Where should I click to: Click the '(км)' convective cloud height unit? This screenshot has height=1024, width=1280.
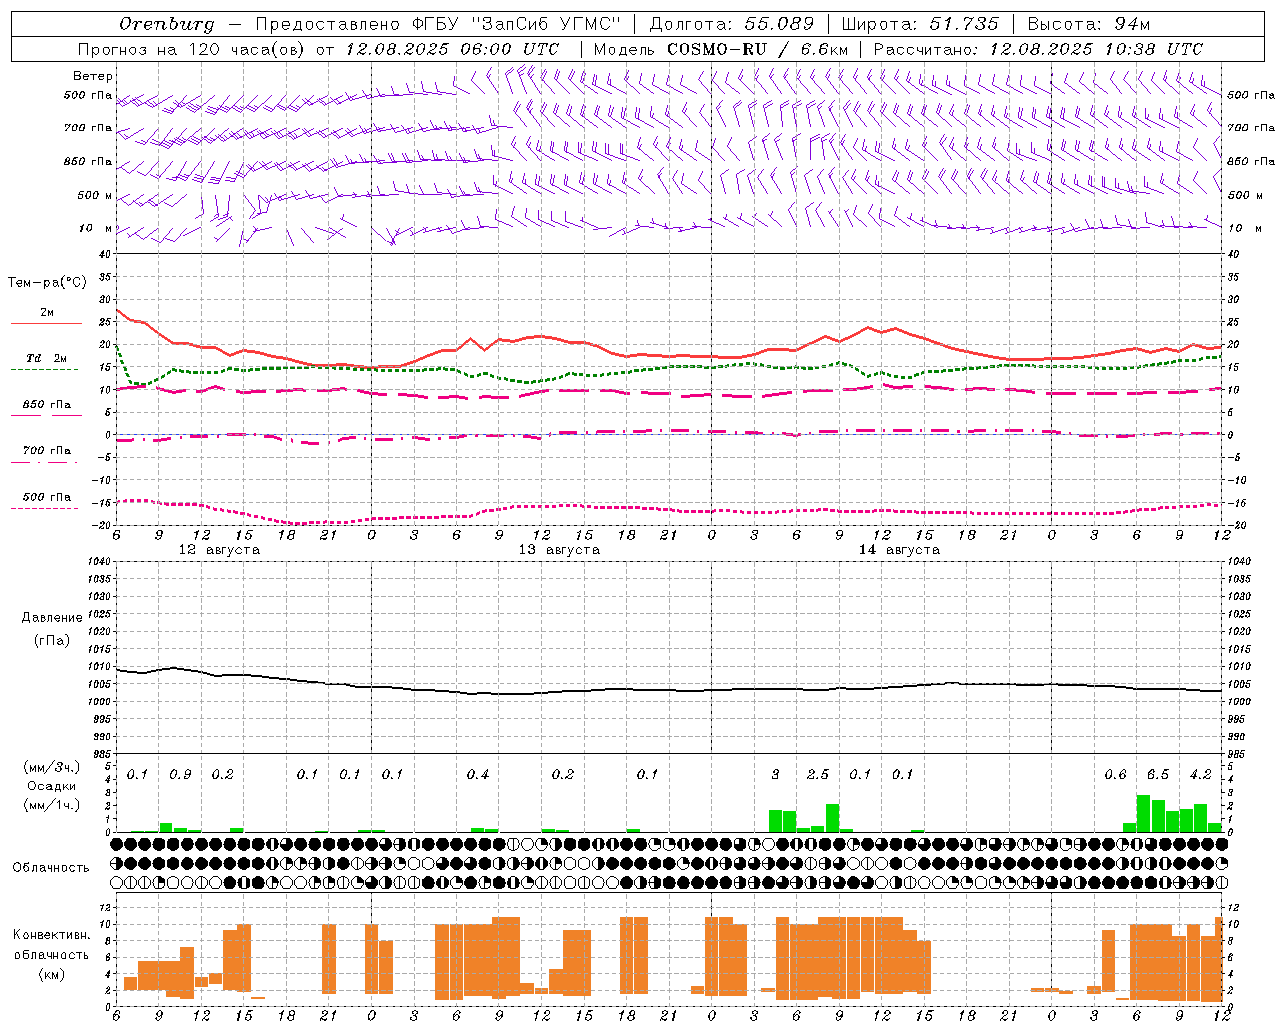click(x=52, y=975)
